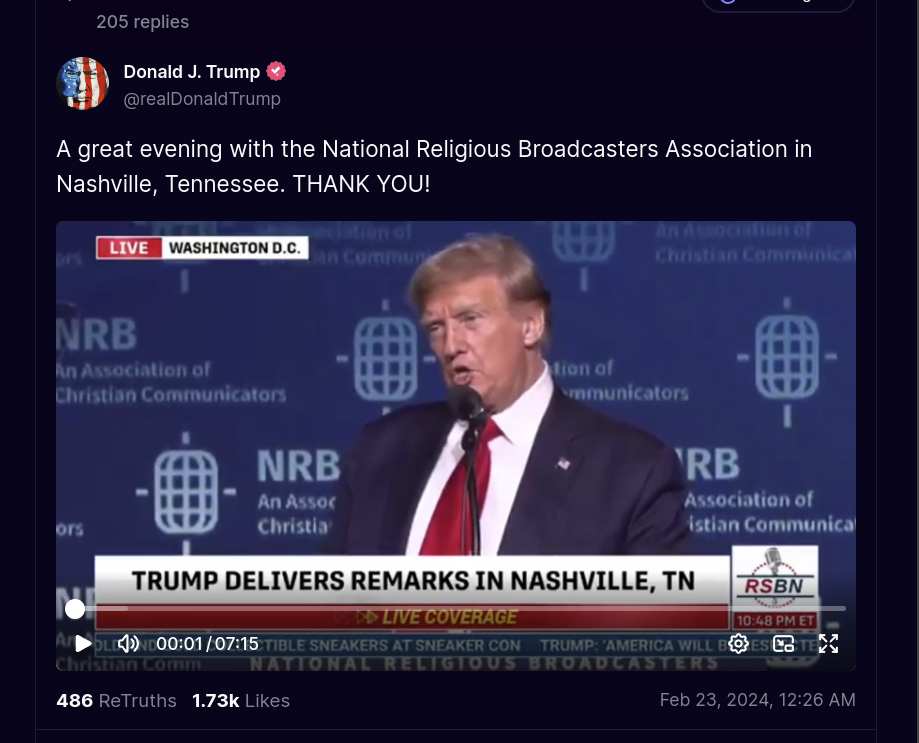919x743 pixels.
Task: Mute the video volume icon
Action: coord(128,643)
